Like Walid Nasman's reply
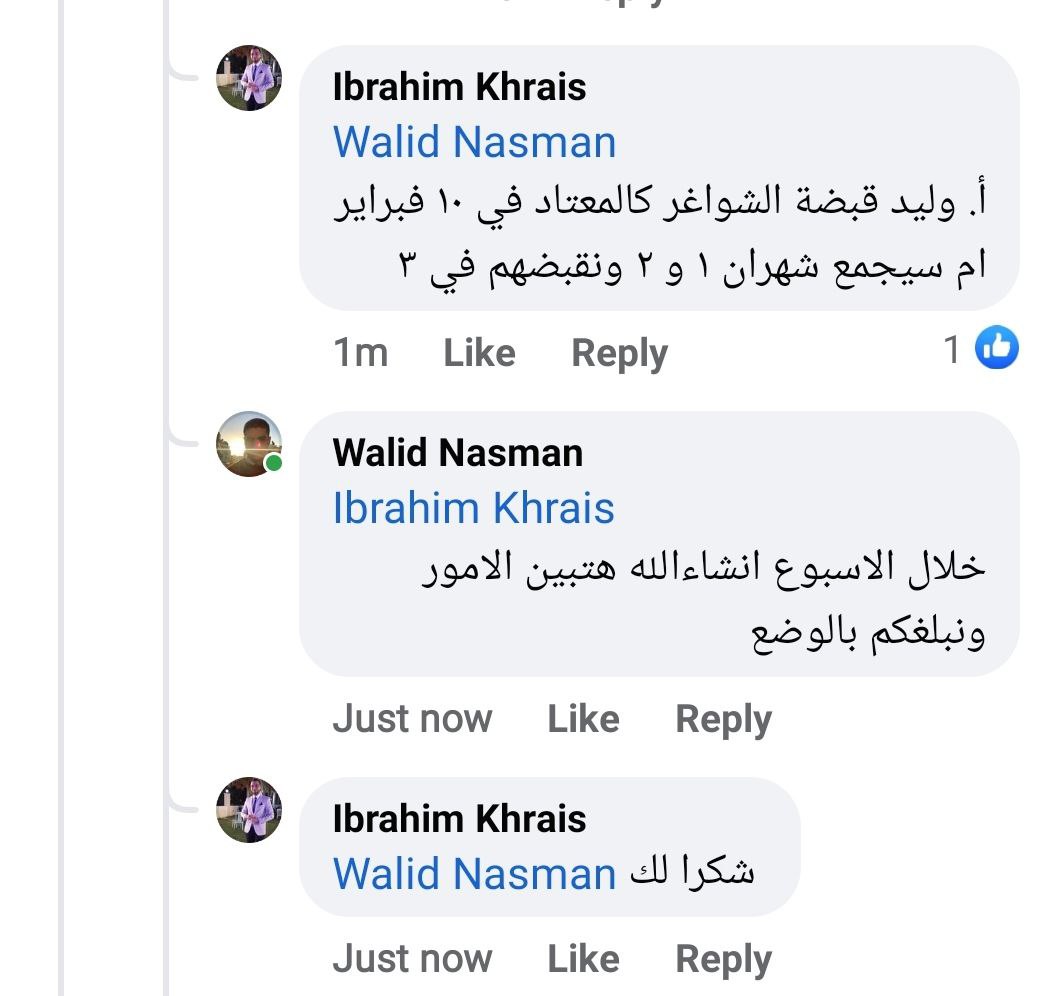 coord(583,719)
